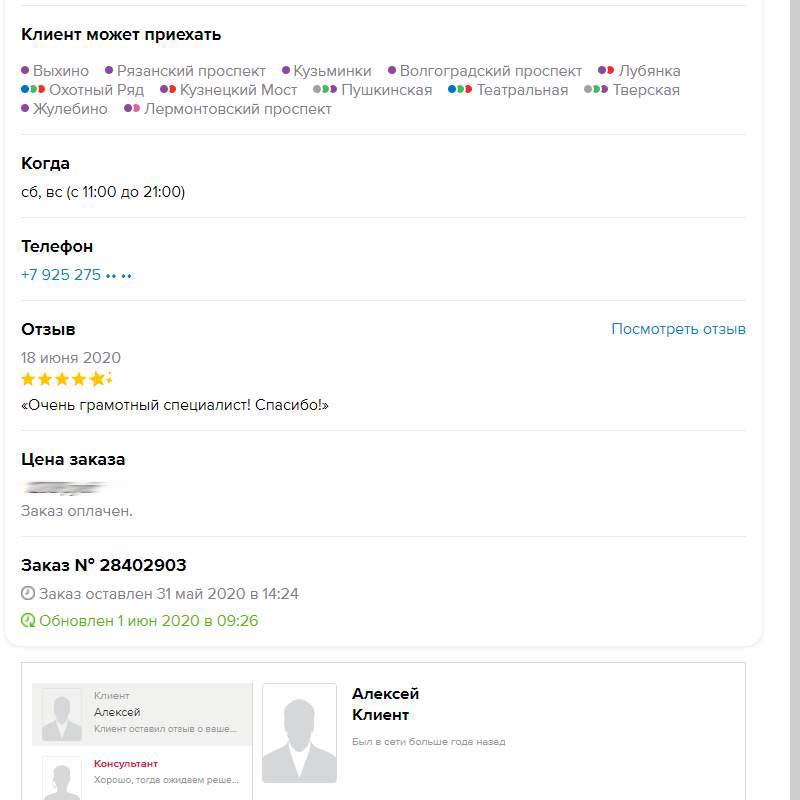Image resolution: width=800 pixels, height=800 pixels.
Task: Click the Алексей Клиент name in chat header
Action: 385,704
